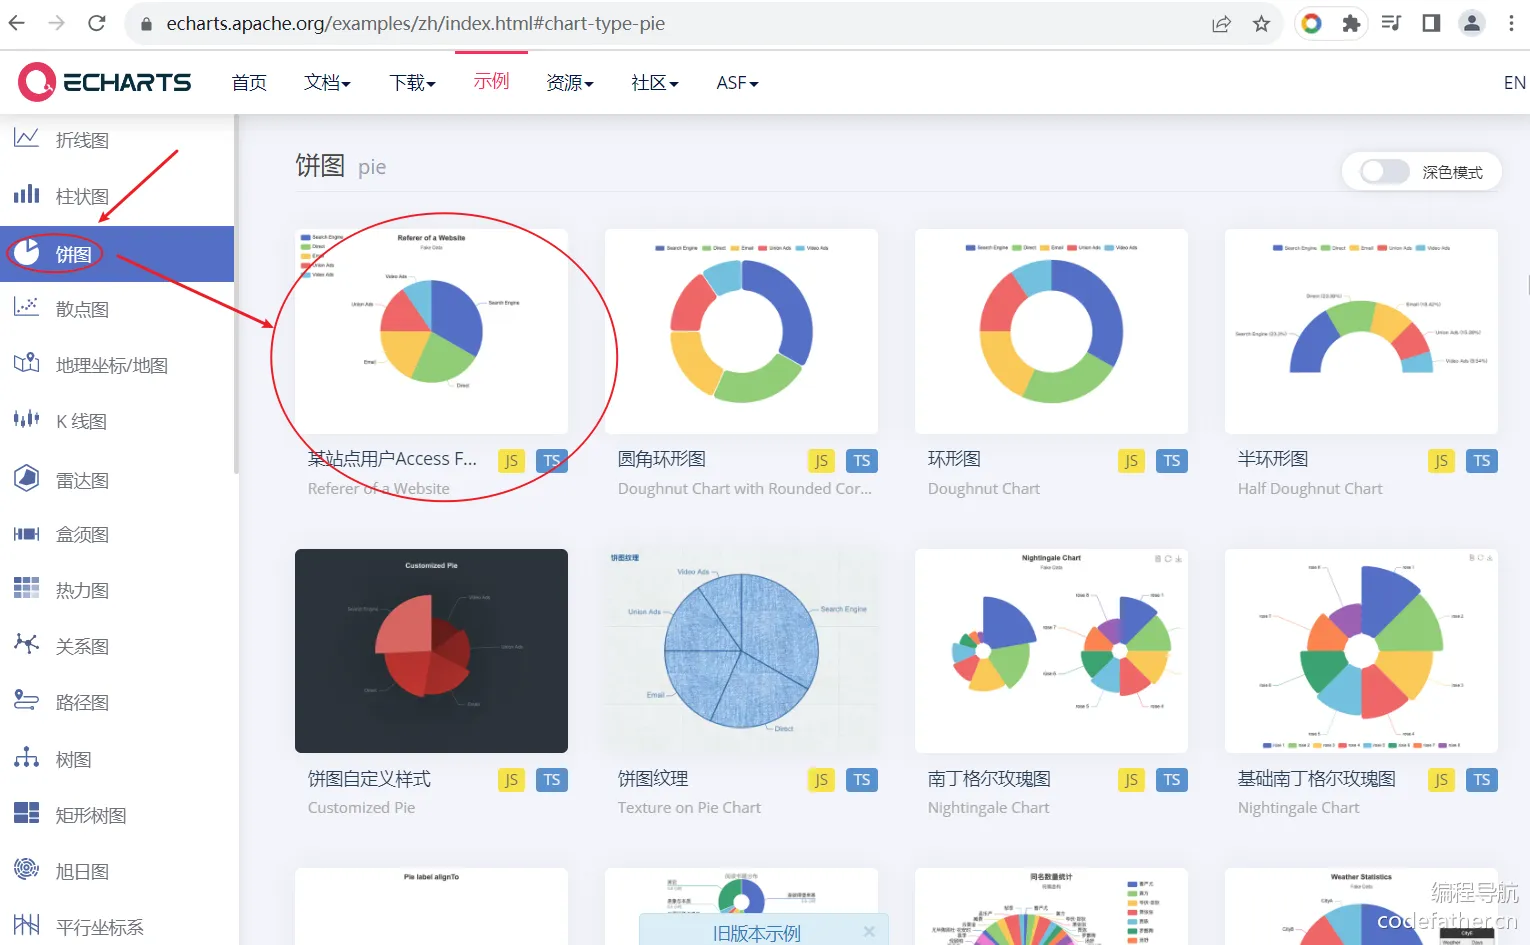1530x945 pixels.
Task: Reload the page with browser refresh icon
Action: (x=97, y=23)
